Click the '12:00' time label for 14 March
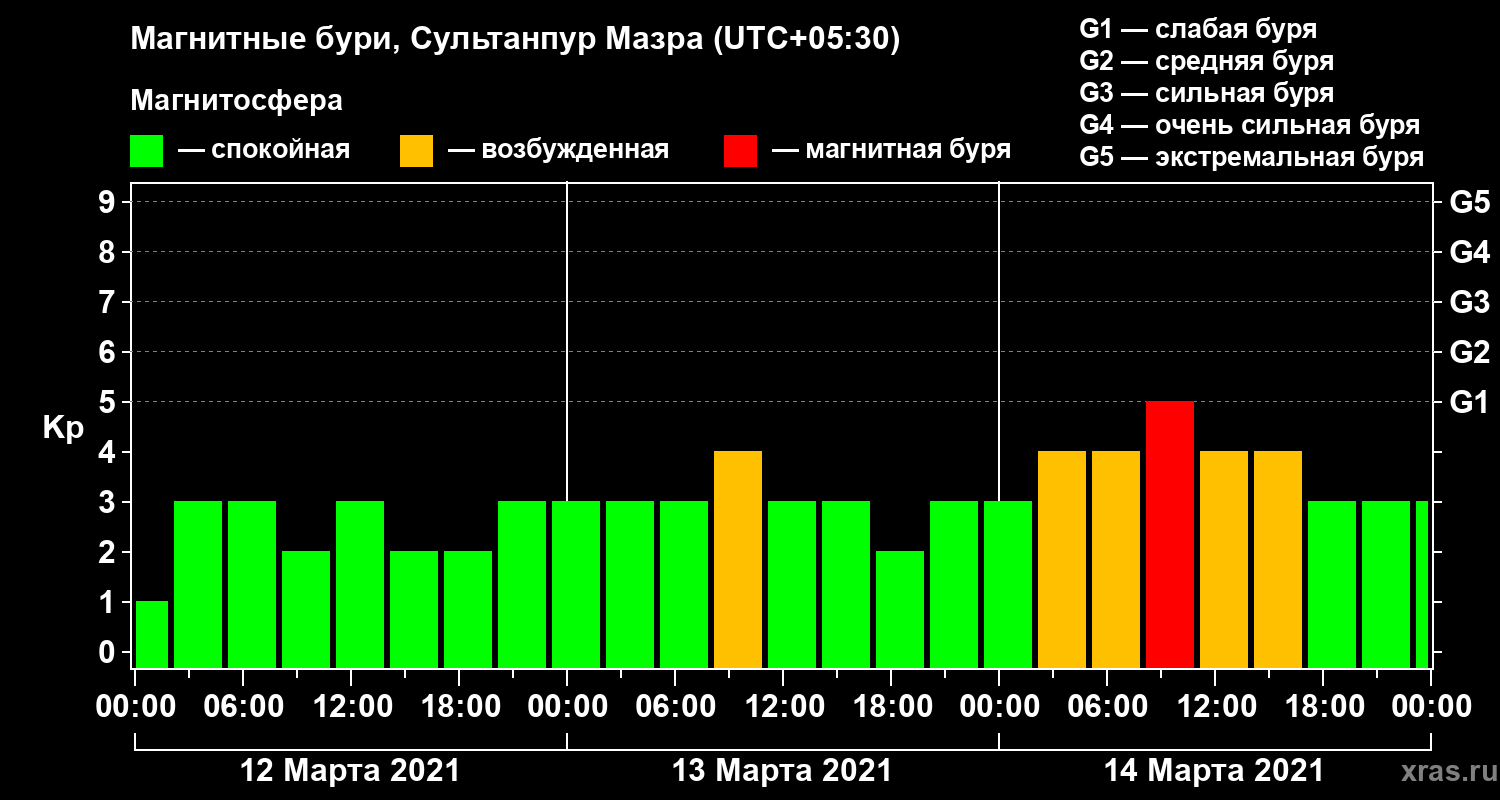The height and width of the screenshot is (800, 1500). click(x=1215, y=707)
